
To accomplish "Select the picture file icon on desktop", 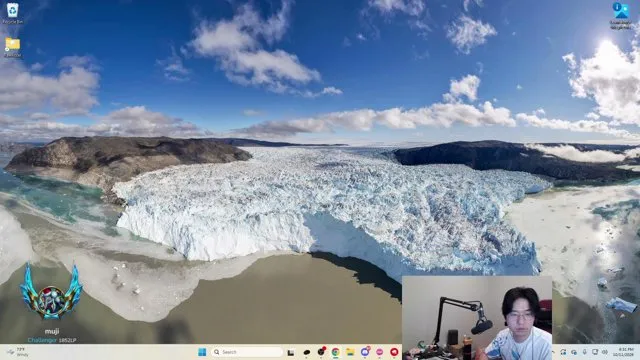I will point(621,15).
